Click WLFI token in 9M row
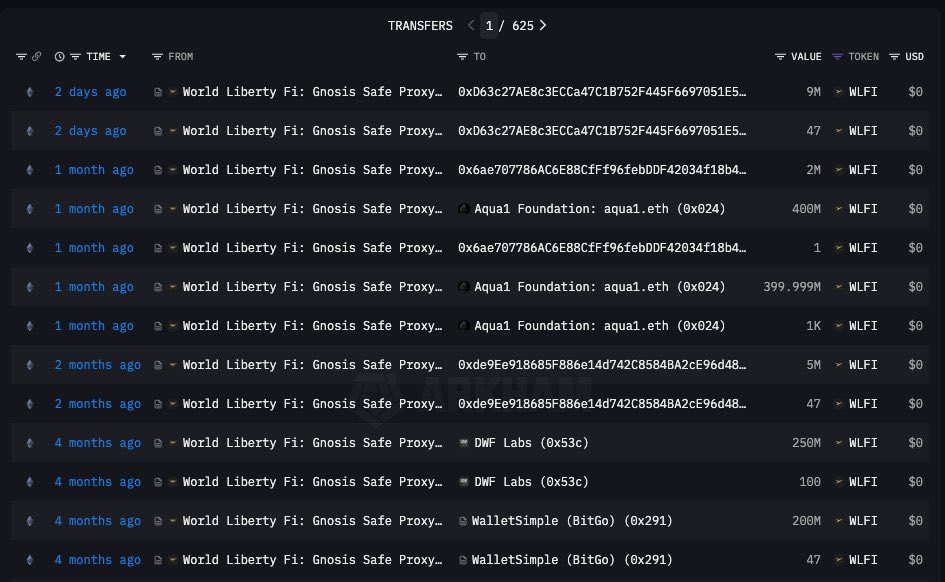 point(863,92)
